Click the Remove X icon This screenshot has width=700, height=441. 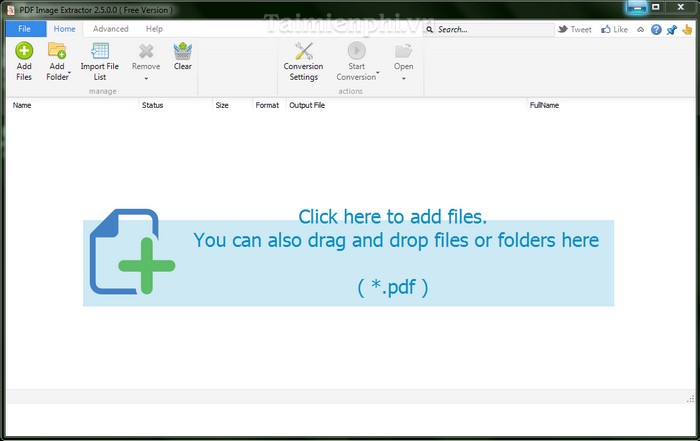pos(146,51)
